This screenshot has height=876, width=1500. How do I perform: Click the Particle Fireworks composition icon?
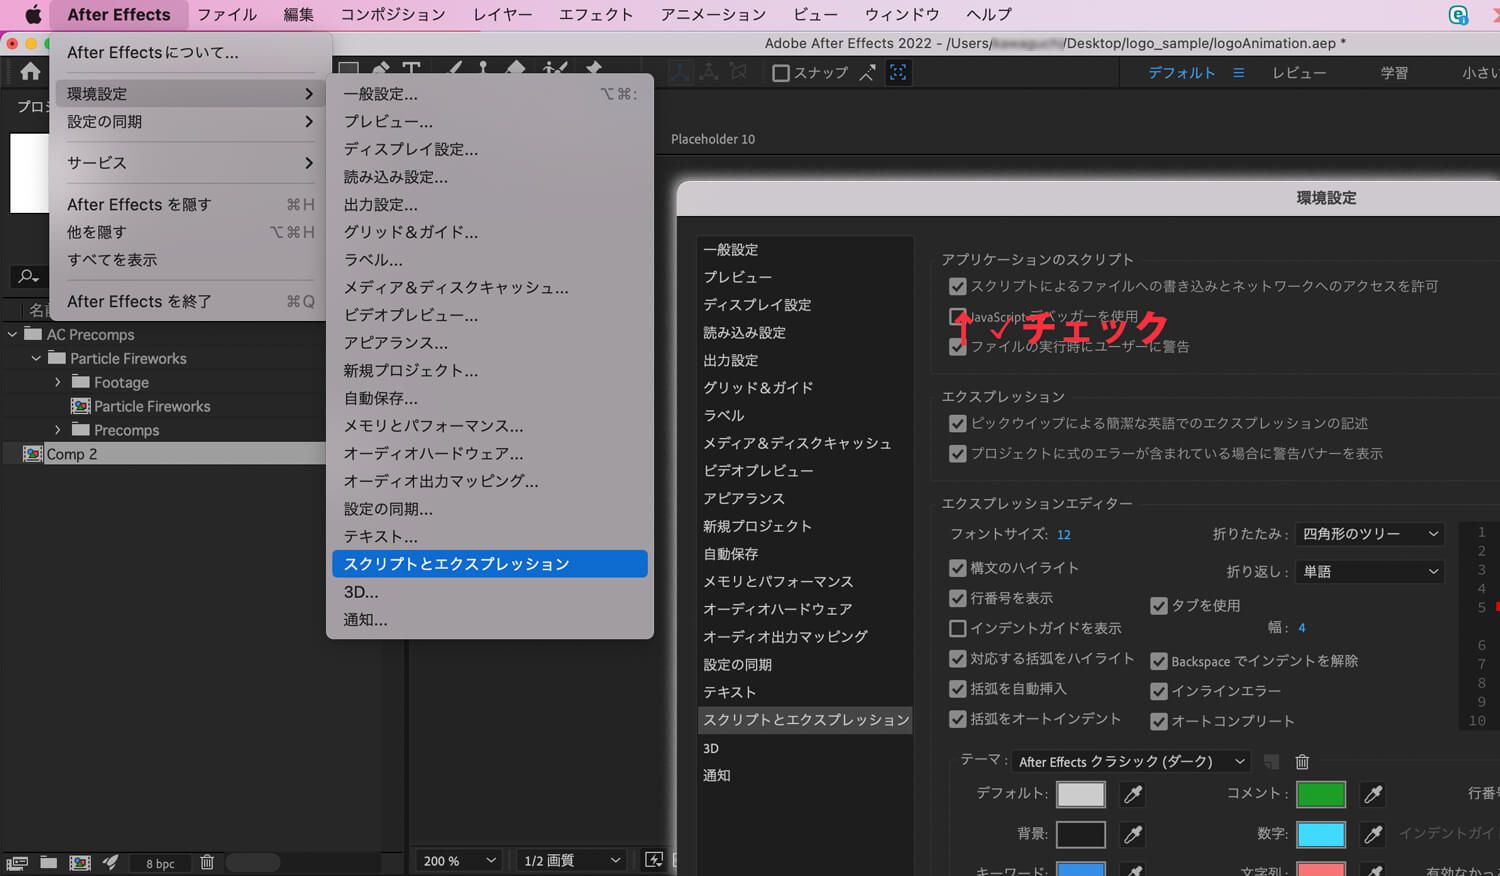tap(81, 406)
